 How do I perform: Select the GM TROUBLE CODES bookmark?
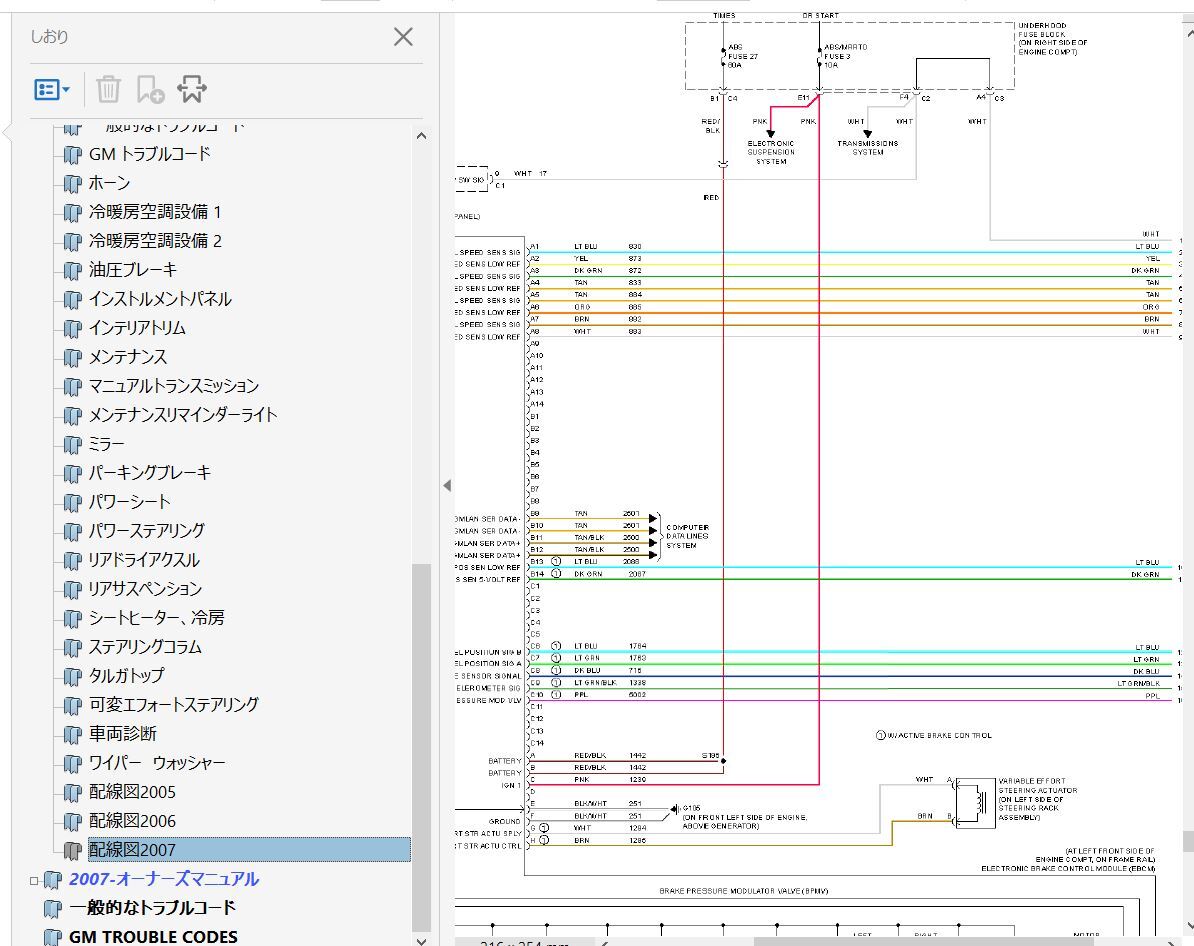(x=153, y=937)
